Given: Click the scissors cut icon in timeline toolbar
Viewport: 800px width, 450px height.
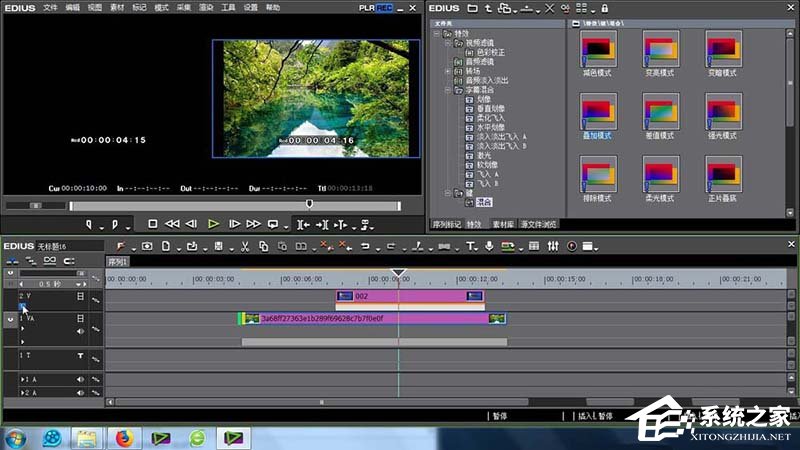Looking at the screenshot, I should pos(243,246).
